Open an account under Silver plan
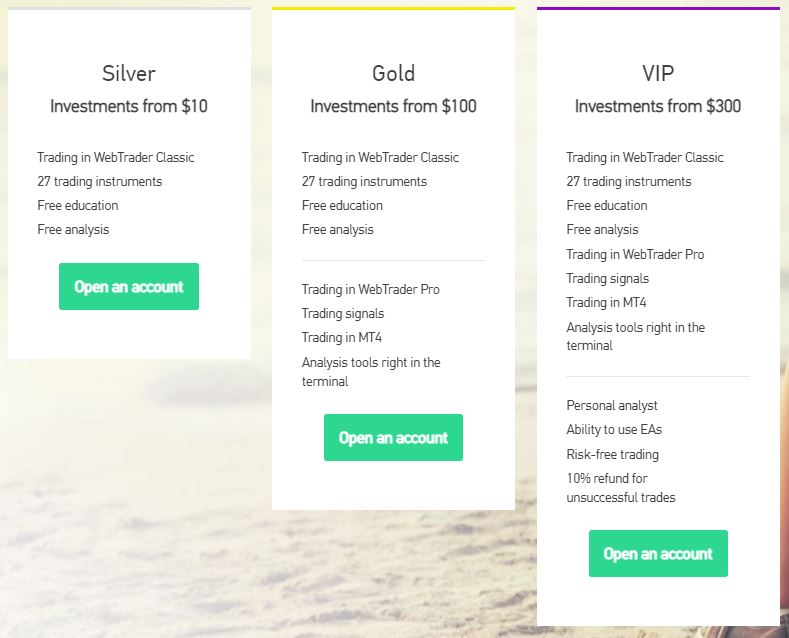The image size is (789, 638). coord(129,286)
